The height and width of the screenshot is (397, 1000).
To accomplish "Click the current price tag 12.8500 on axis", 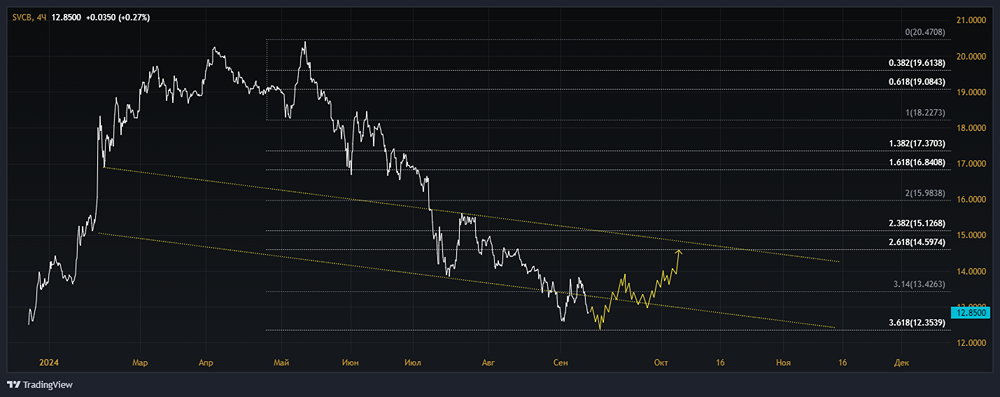I will 971,313.
